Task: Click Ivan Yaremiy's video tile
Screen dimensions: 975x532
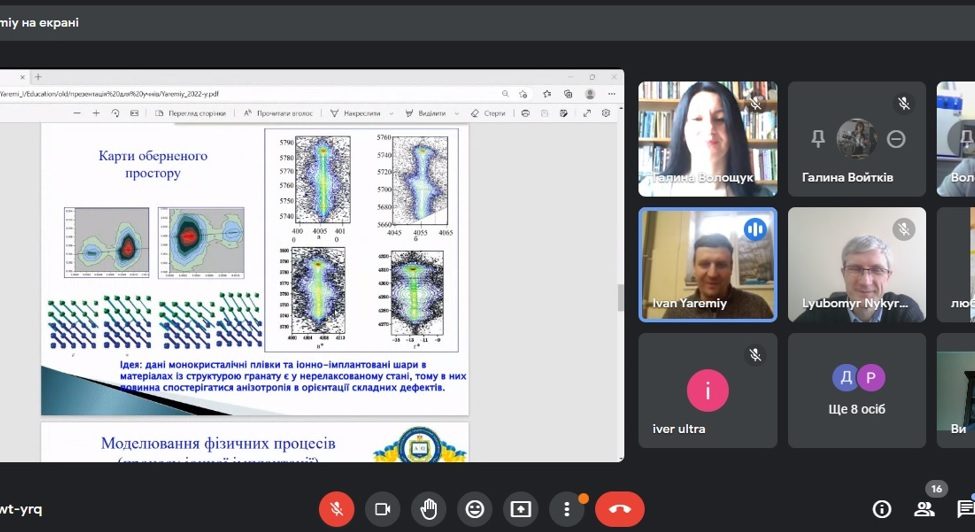Action: [x=708, y=265]
